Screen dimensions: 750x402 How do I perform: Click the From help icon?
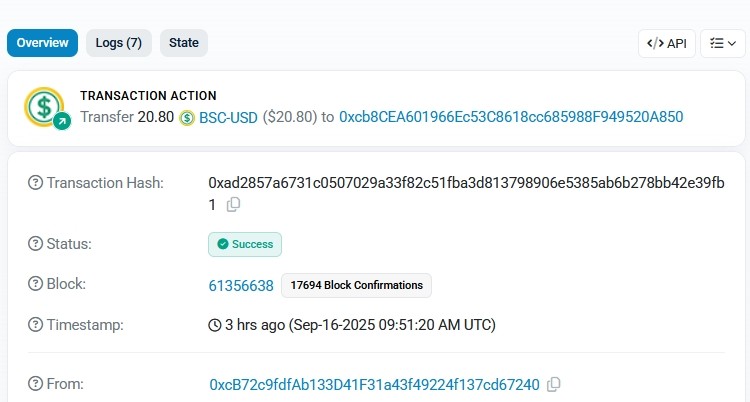pyautogui.click(x=36, y=384)
